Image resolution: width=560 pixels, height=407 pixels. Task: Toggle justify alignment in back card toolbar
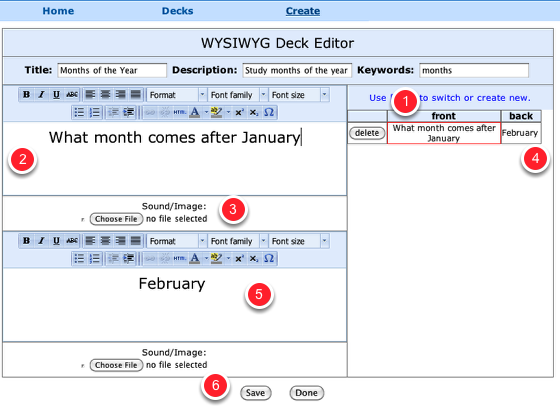coord(135,241)
